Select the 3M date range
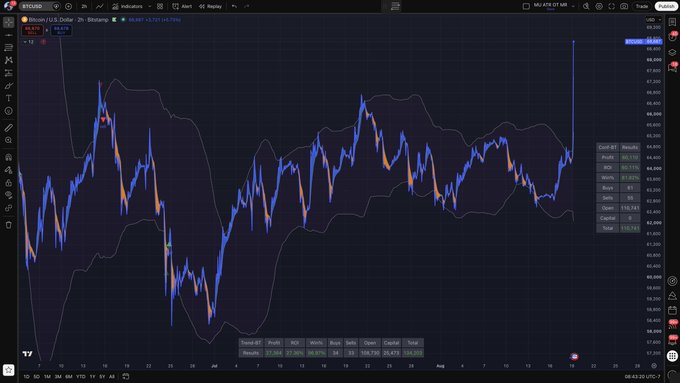 coord(58,376)
